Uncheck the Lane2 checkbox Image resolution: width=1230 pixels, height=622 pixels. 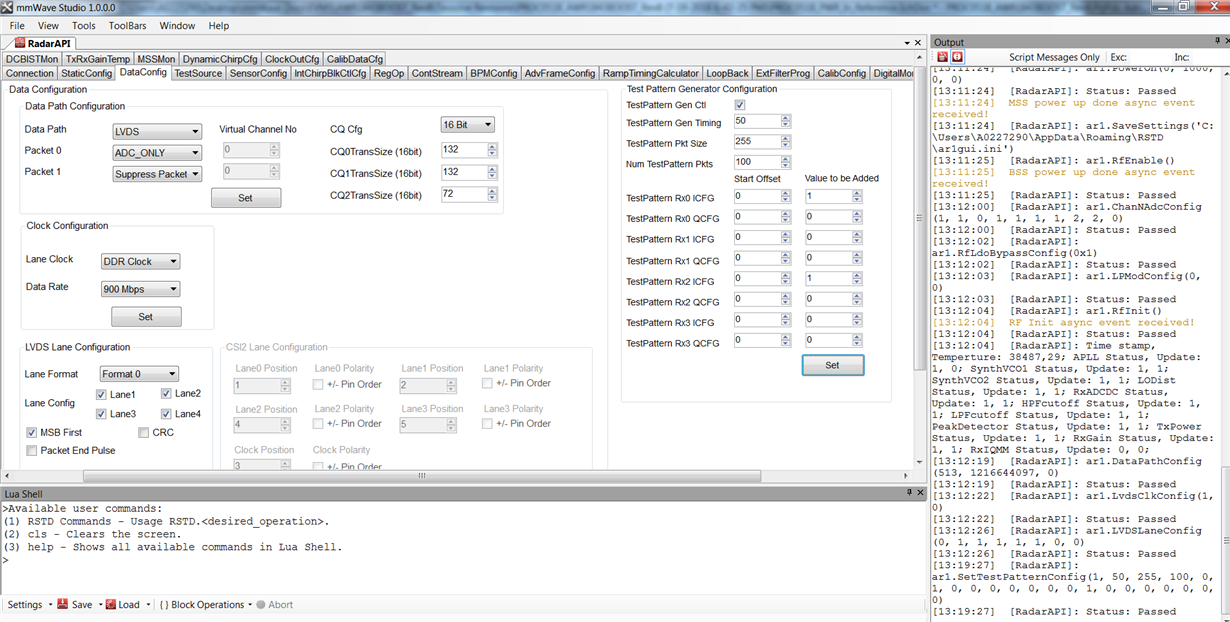coord(166,394)
